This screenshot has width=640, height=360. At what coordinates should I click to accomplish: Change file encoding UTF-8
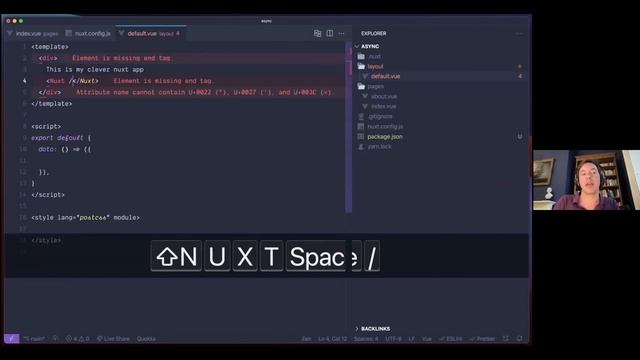pos(393,339)
